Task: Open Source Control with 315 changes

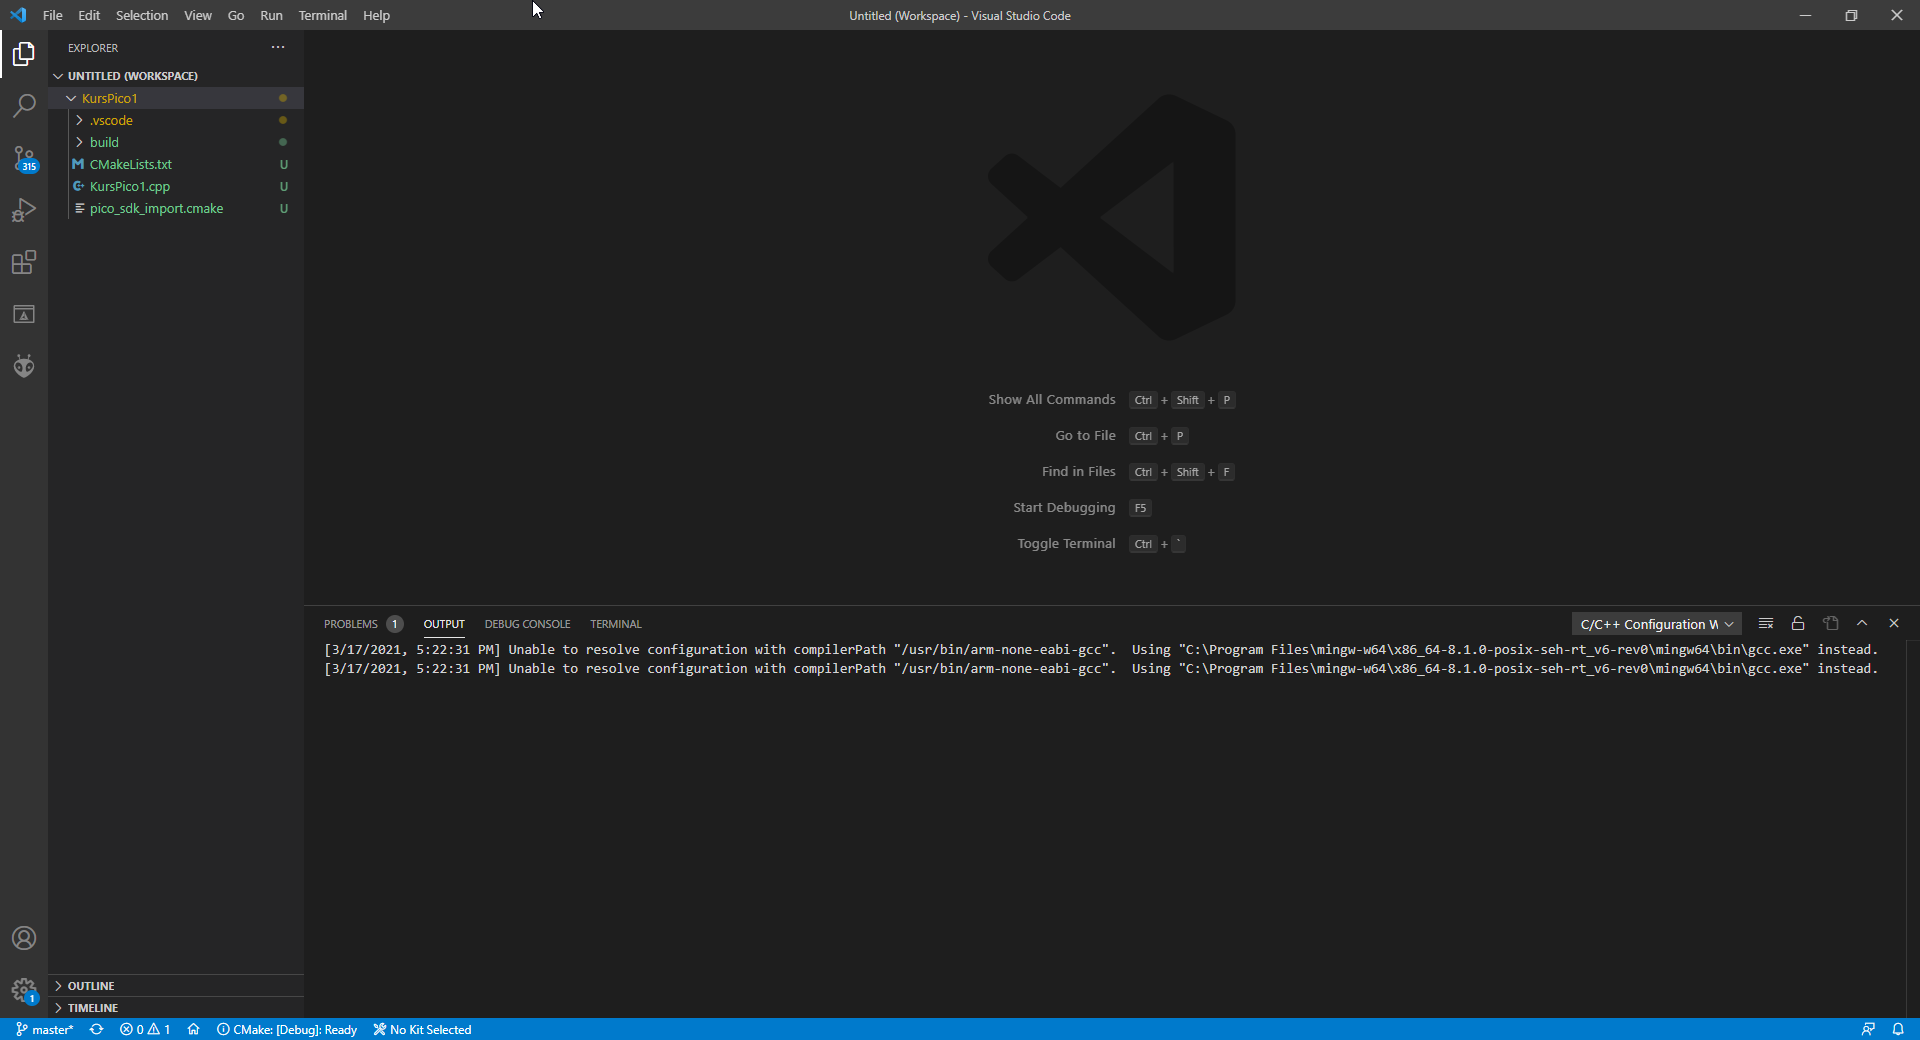Action: 24,158
